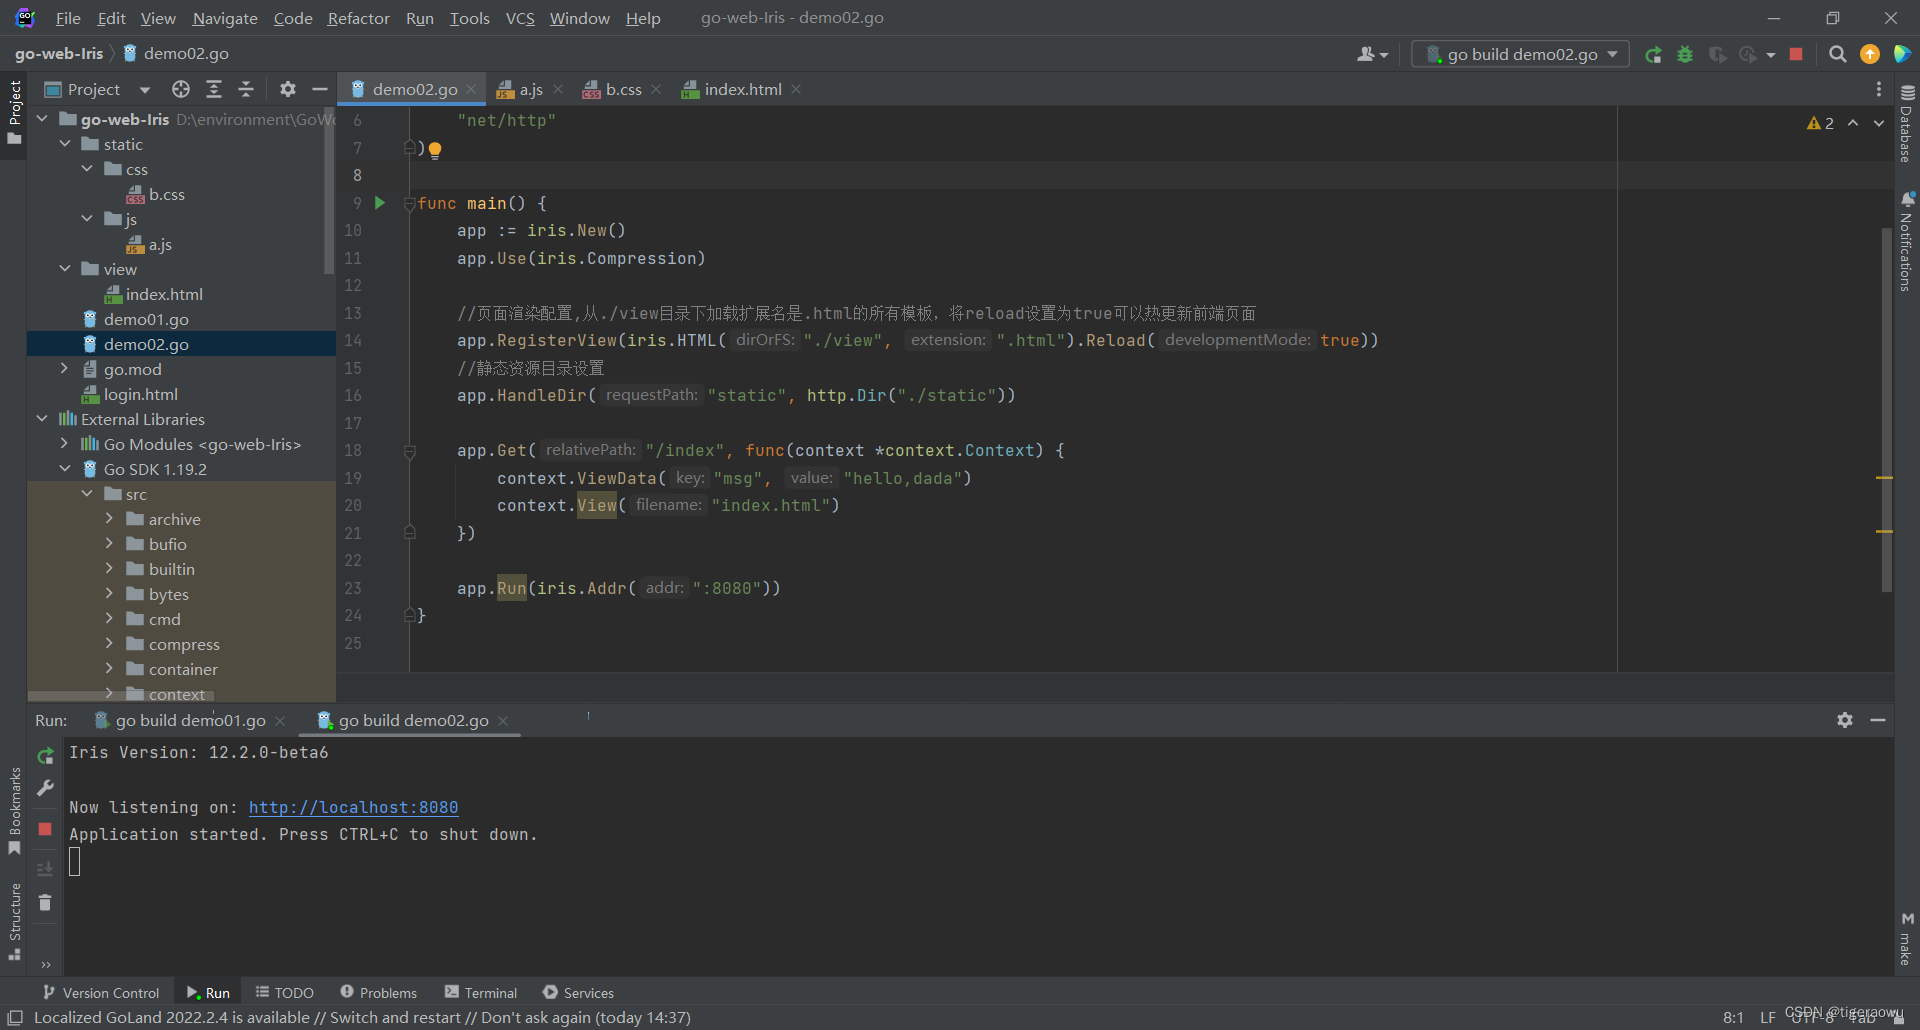The image size is (1920, 1030).
Task: Open Version Control tool window
Action: coord(101,993)
